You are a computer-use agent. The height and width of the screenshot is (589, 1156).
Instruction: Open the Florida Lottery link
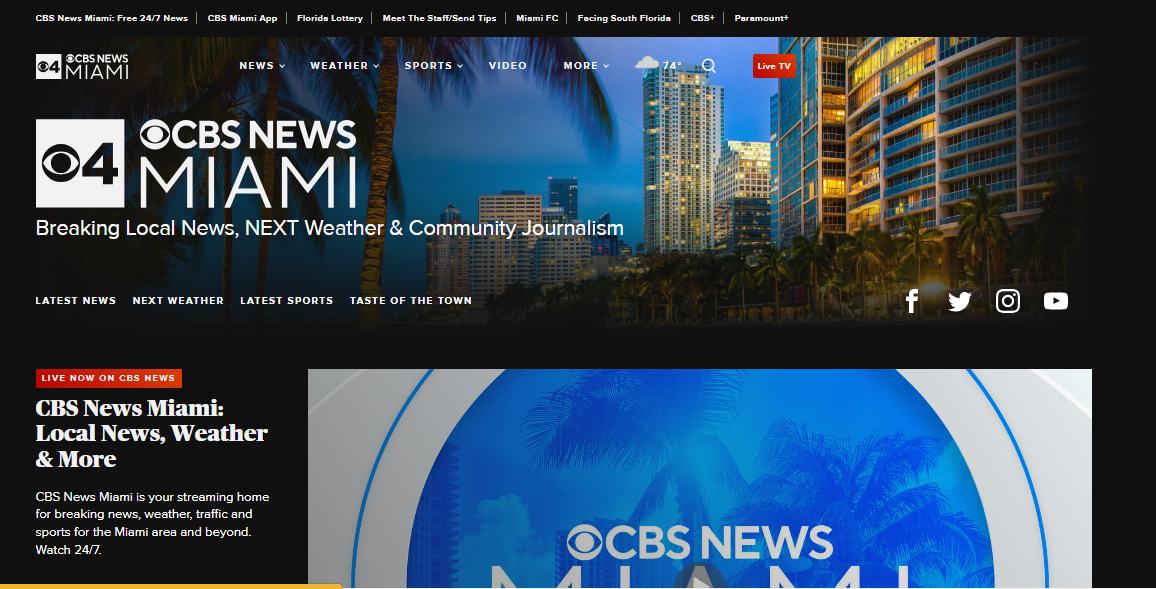[x=329, y=18]
